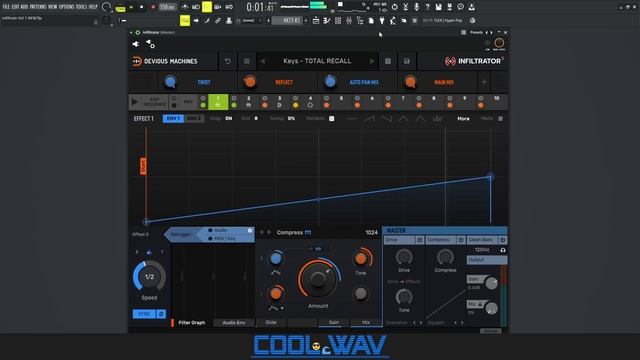Select the triangle envelope shape icon
640x360 pixels.
click(x=403, y=119)
